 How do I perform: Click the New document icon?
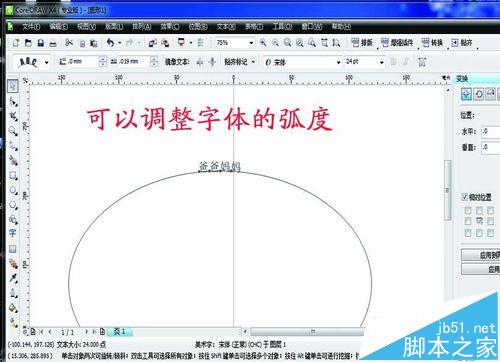pos(16,43)
